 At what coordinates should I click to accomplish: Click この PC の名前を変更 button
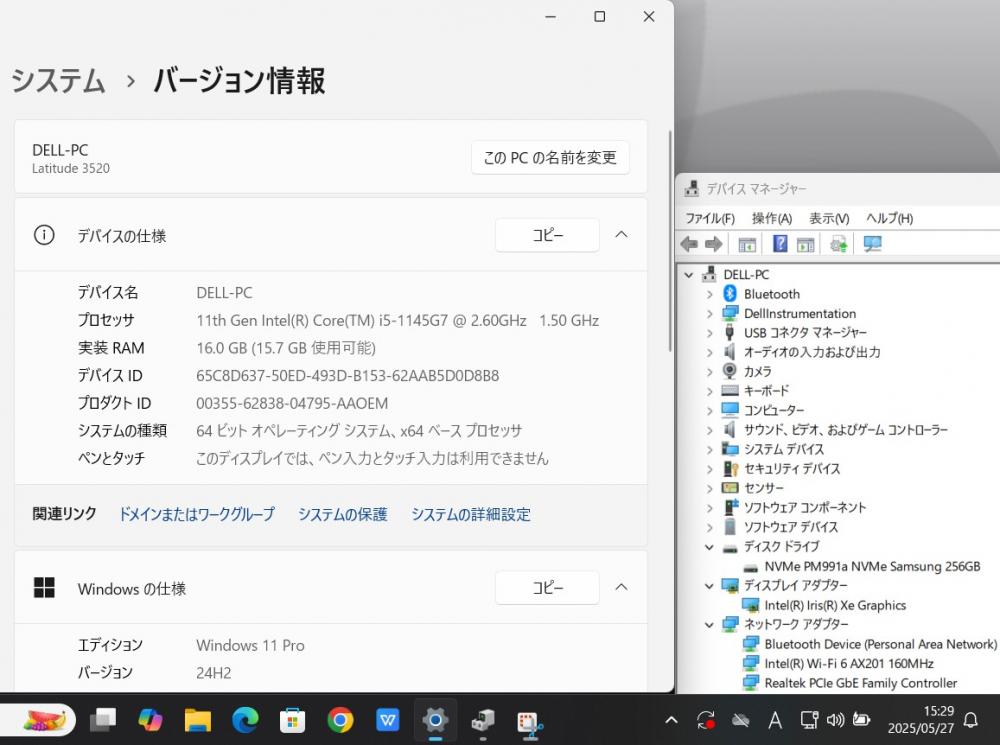tap(550, 158)
